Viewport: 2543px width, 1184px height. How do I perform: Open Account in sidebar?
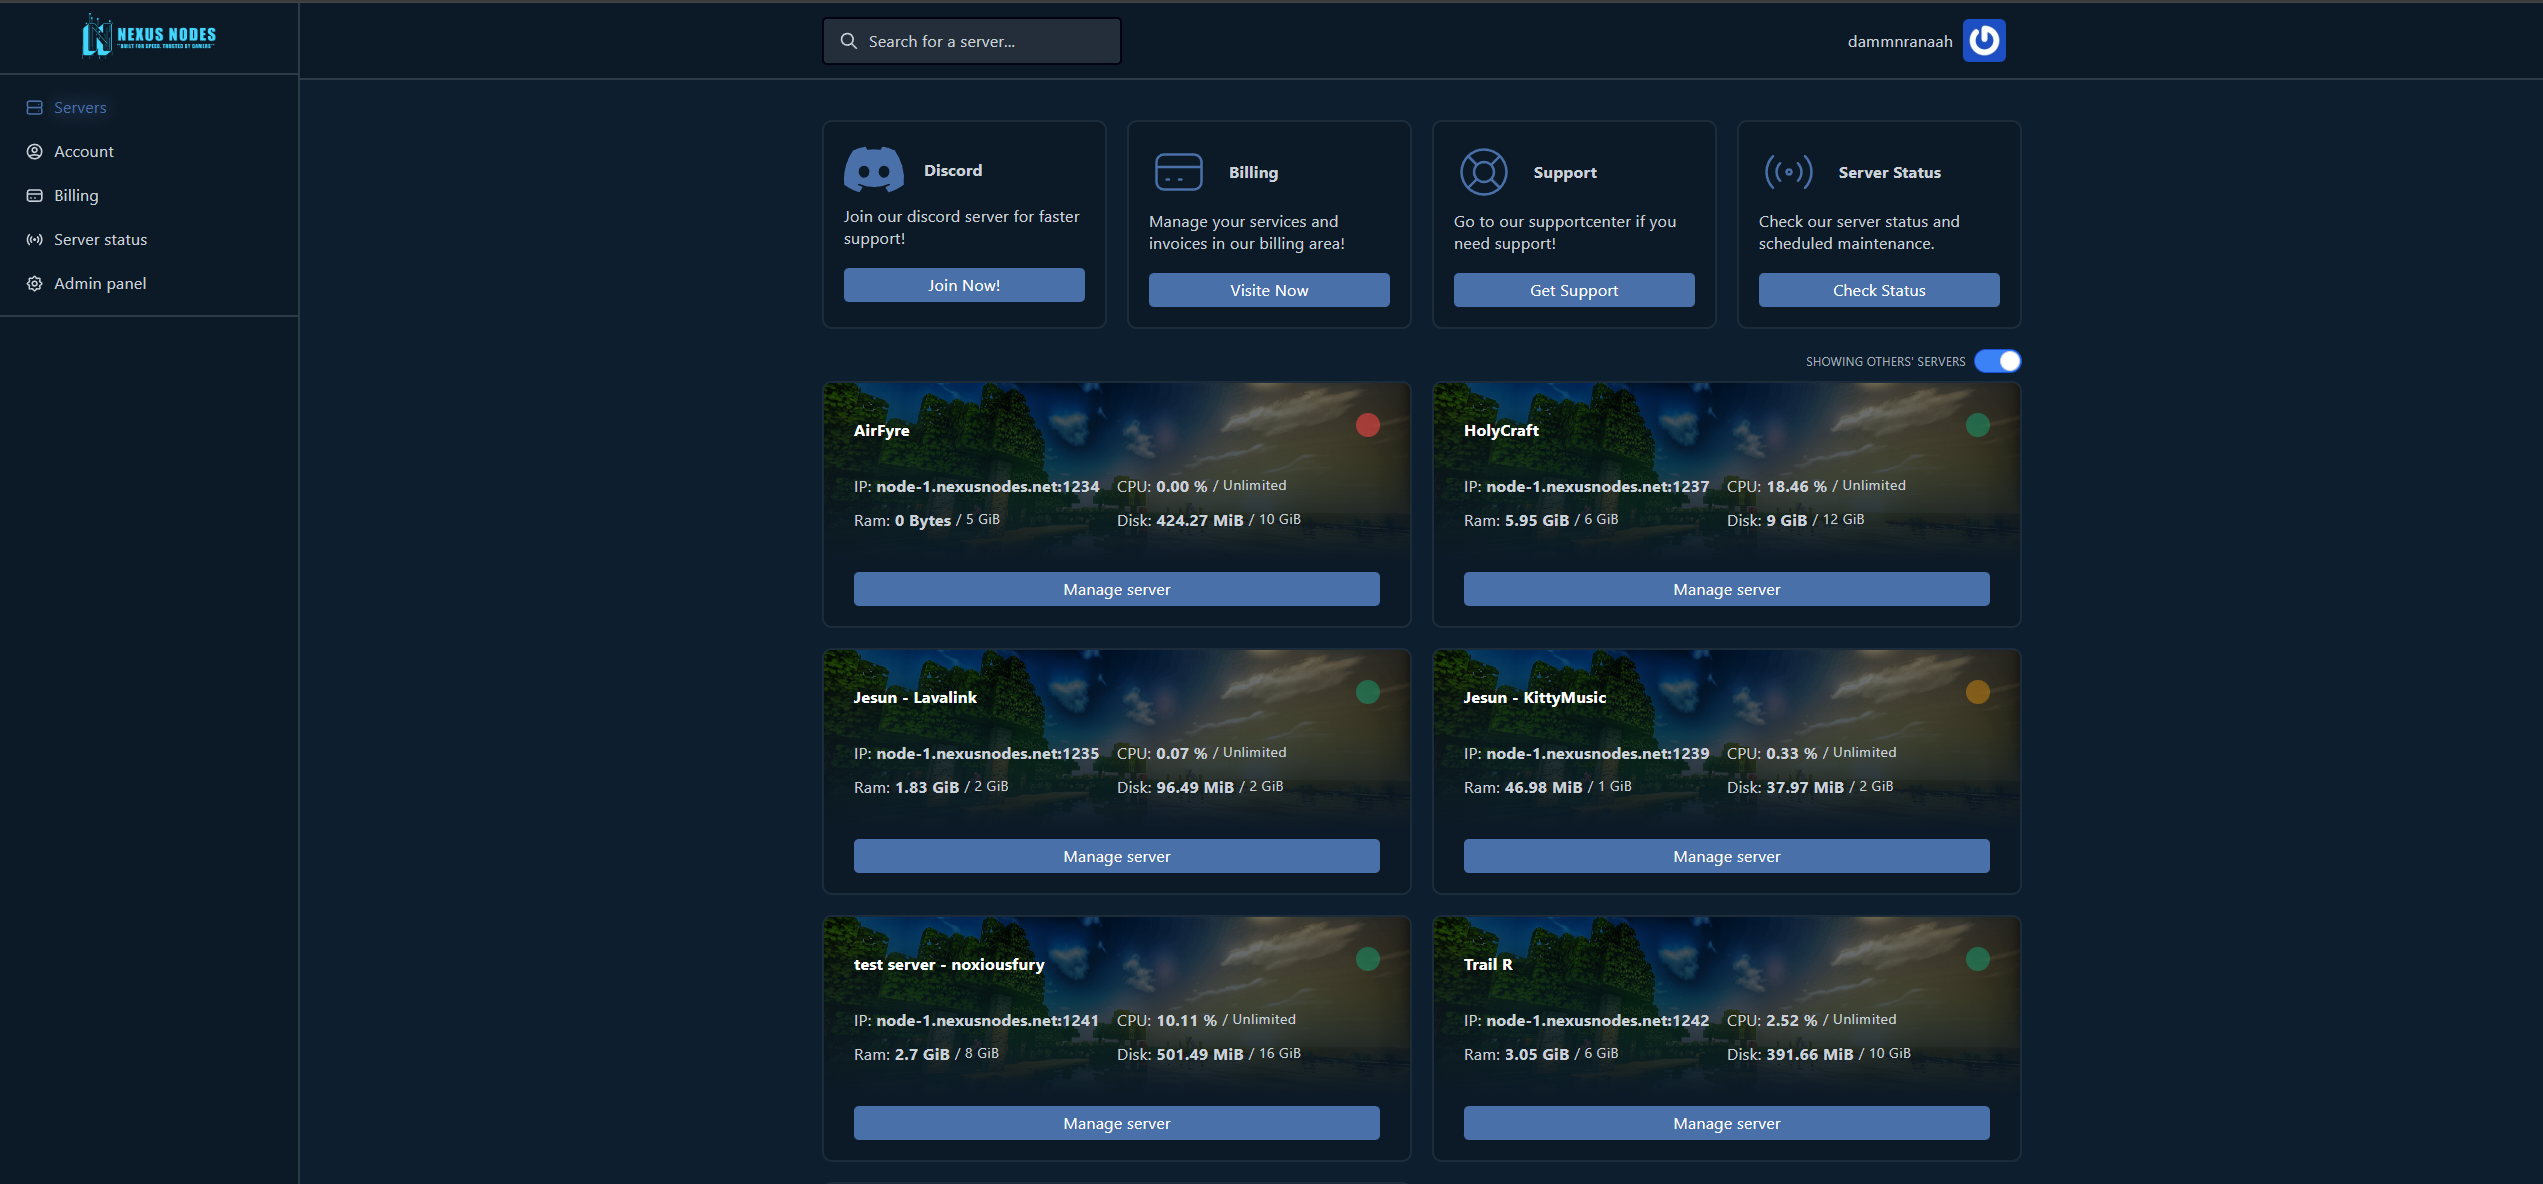tap(84, 151)
